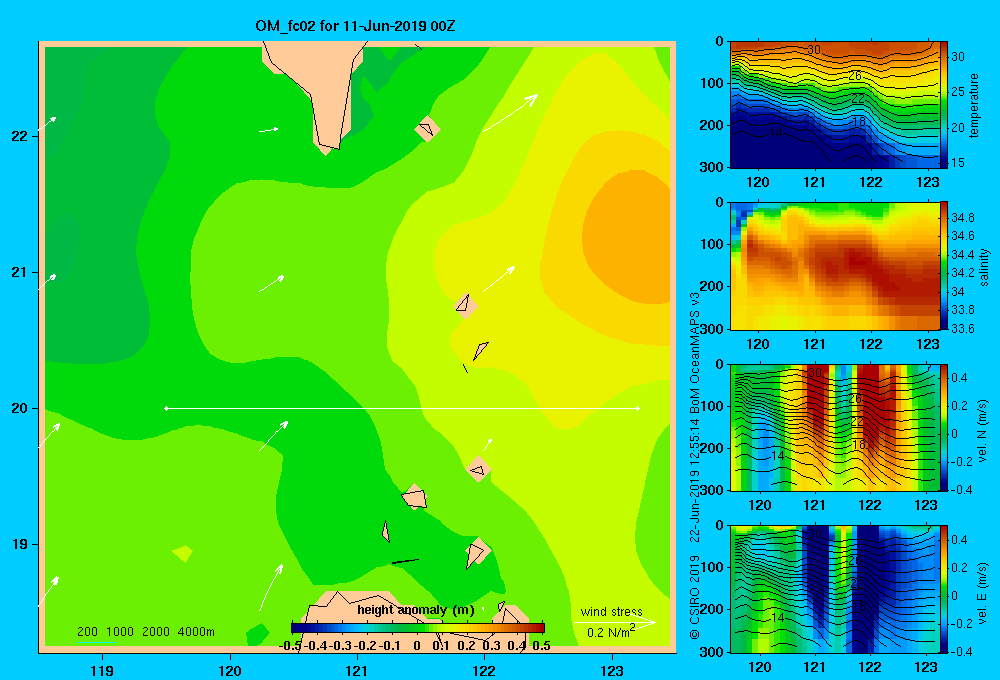
Task: Click the small yellow patch near 19N
Action: point(183,553)
